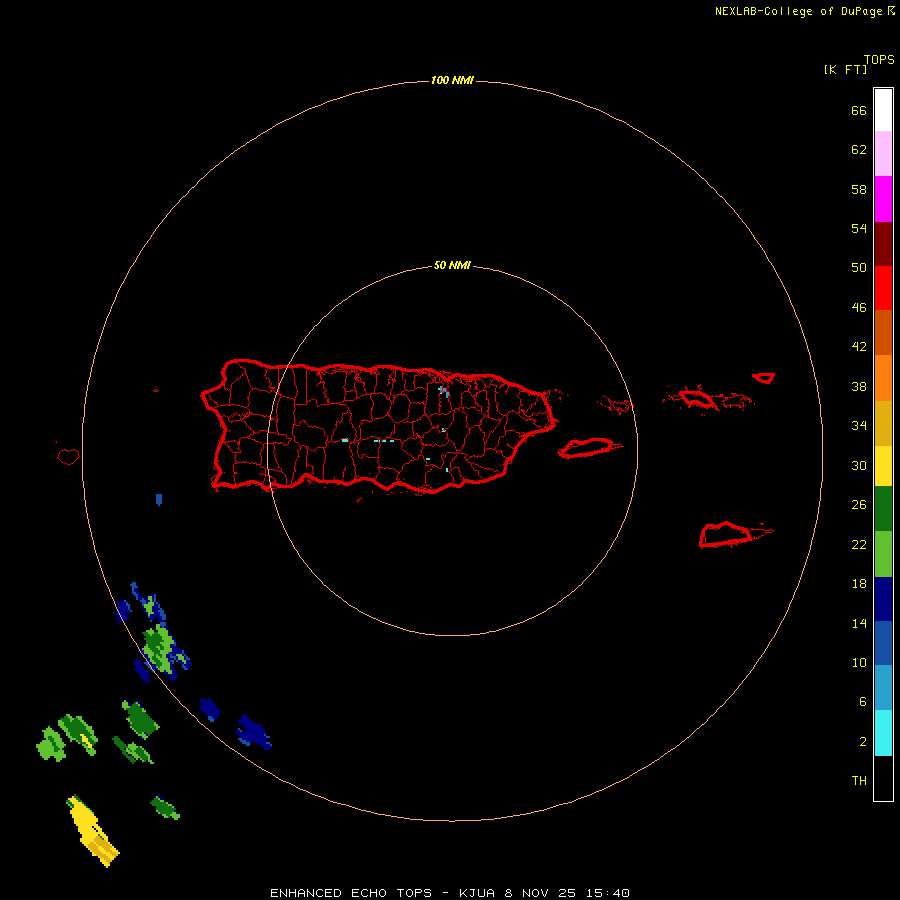Click the magenta legend swatch
The width and height of the screenshot is (900, 900).
[883, 199]
